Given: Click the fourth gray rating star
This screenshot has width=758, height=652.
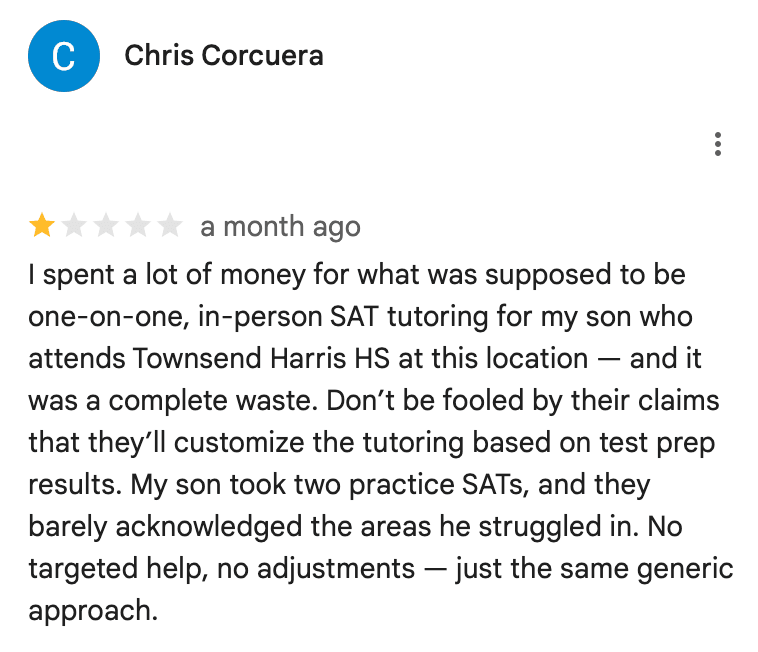Looking at the screenshot, I should [x=138, y=227].
